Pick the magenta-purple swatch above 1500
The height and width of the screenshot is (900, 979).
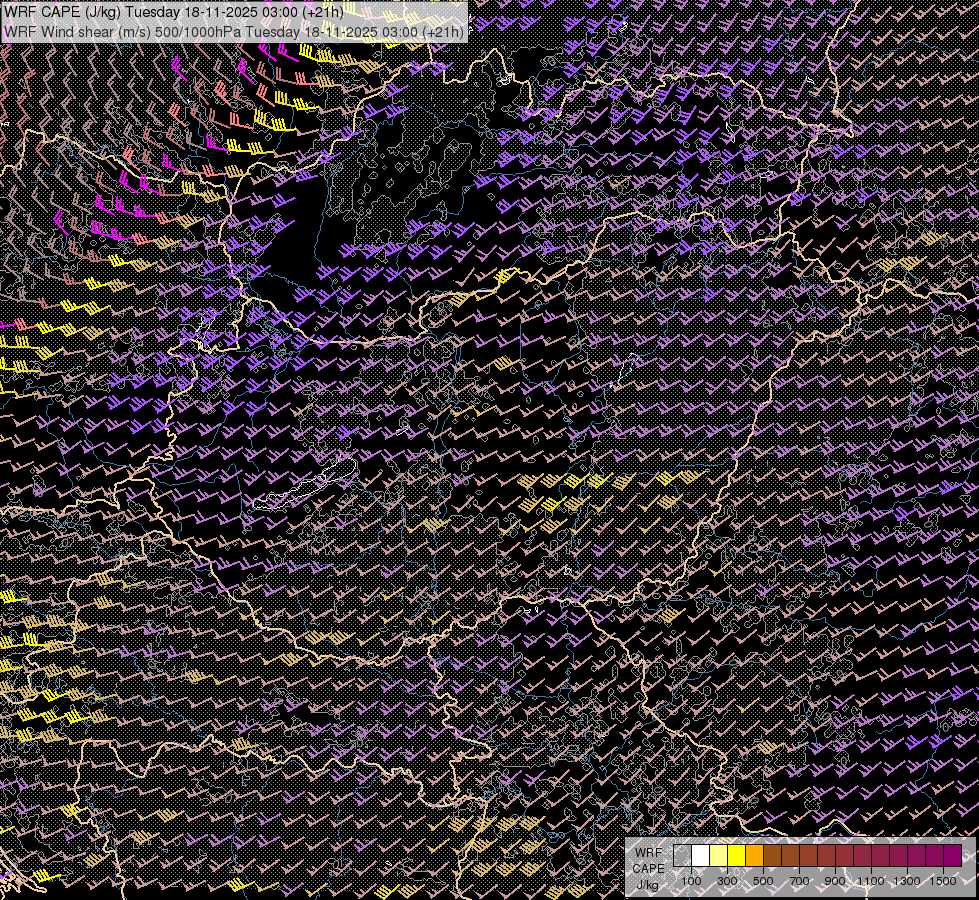pos(952,856)
